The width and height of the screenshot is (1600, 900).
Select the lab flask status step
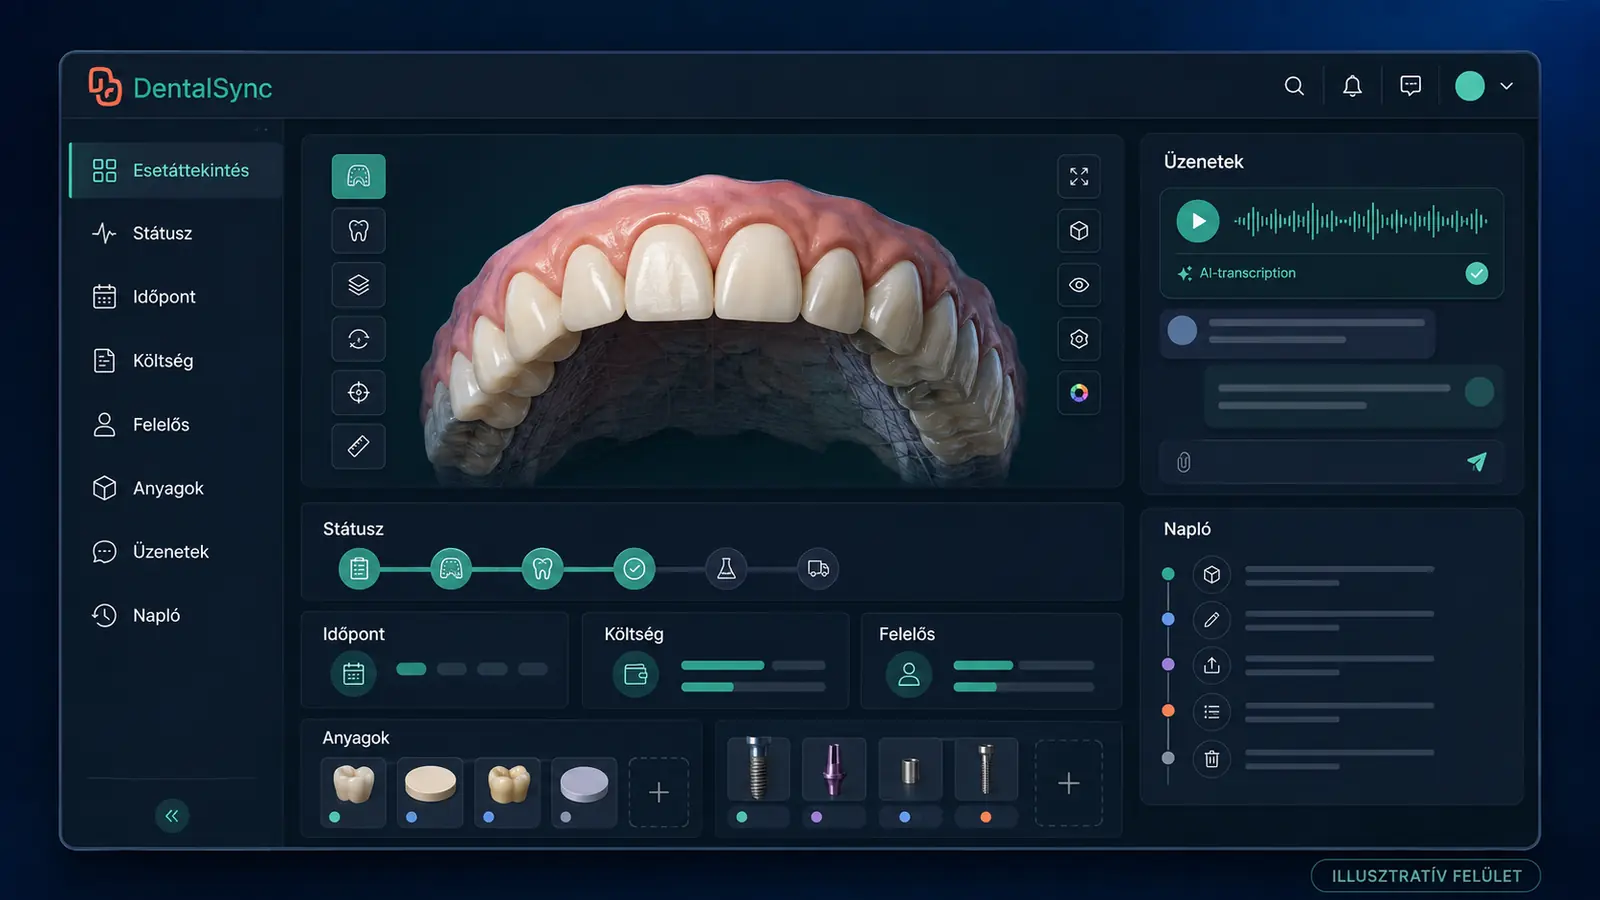726,569
